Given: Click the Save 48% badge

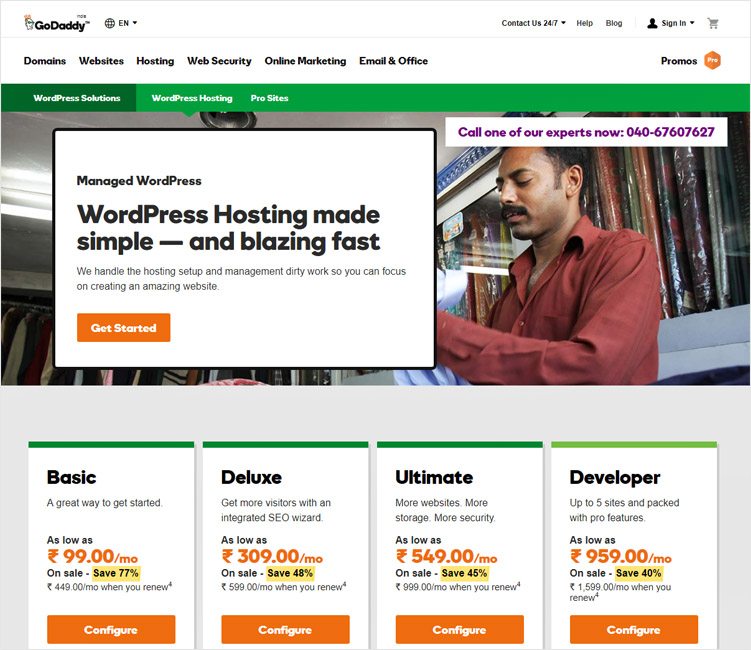Looking at the screenshot, I should tap(290, 573).
